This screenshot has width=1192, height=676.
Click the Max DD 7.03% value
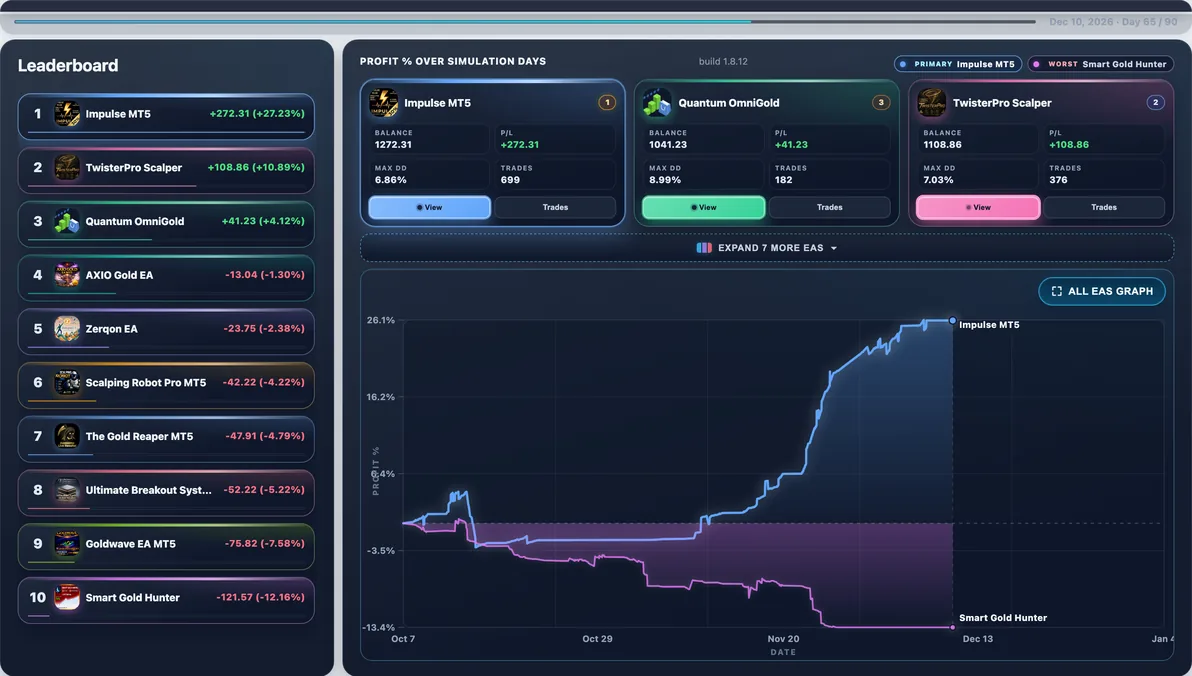[x=939, y=180]
